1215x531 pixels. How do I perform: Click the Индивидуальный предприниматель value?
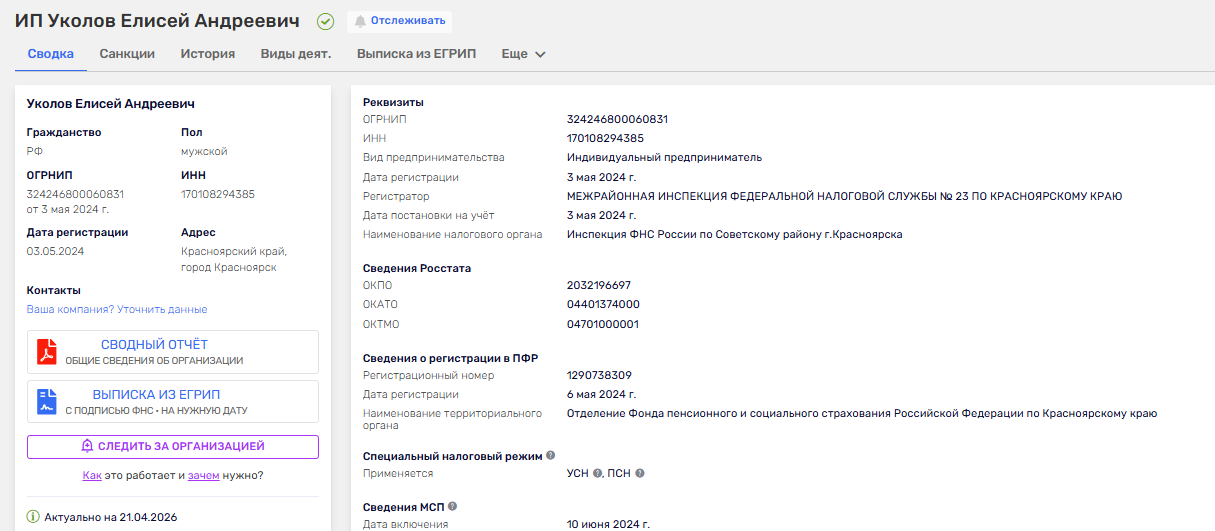664,158
